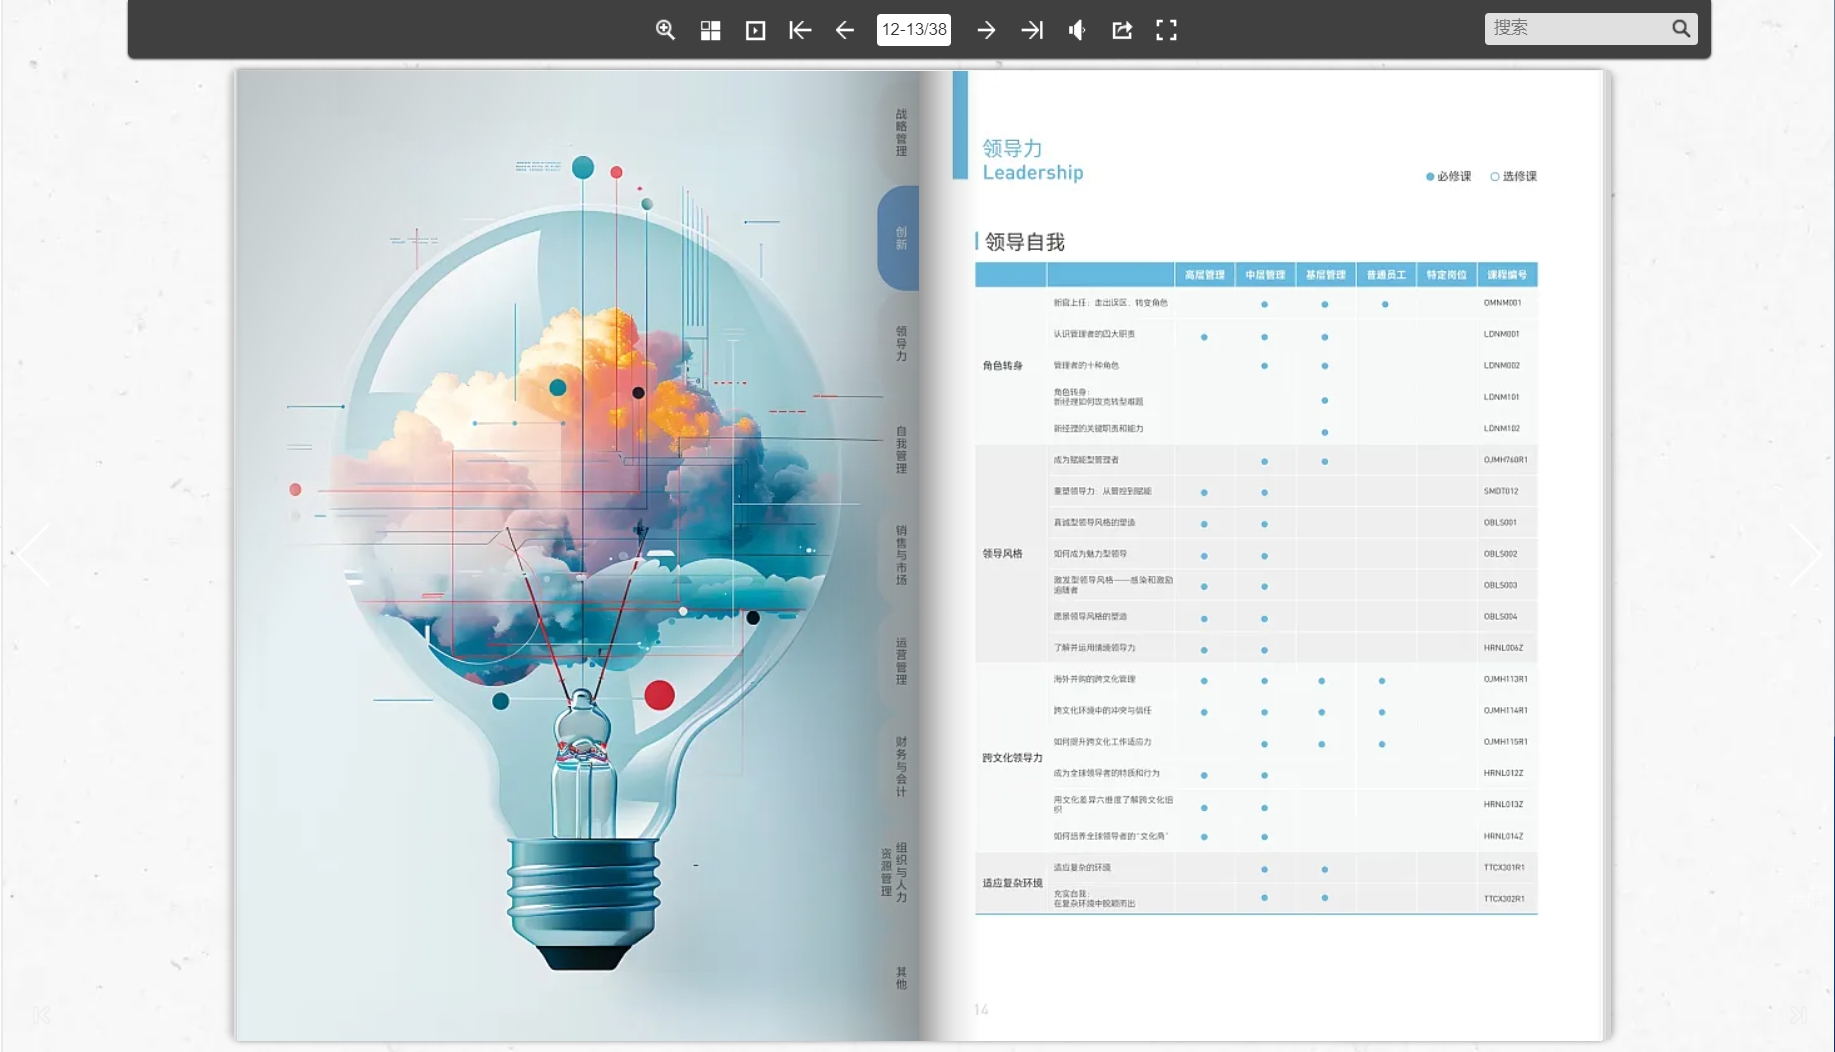This screenshot has height=1052, width=1835.
Task: Flip back with left edge chevron
Action: [32, 554]
